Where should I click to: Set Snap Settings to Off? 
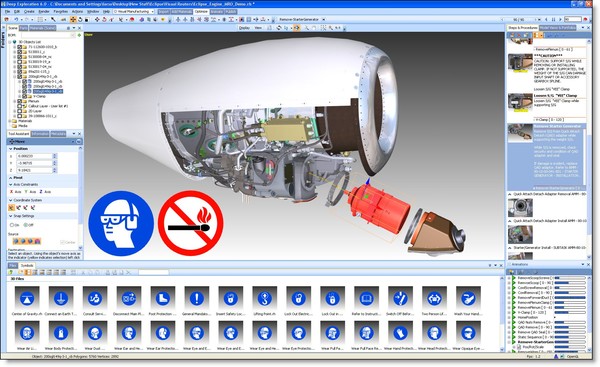pos(26,225)
